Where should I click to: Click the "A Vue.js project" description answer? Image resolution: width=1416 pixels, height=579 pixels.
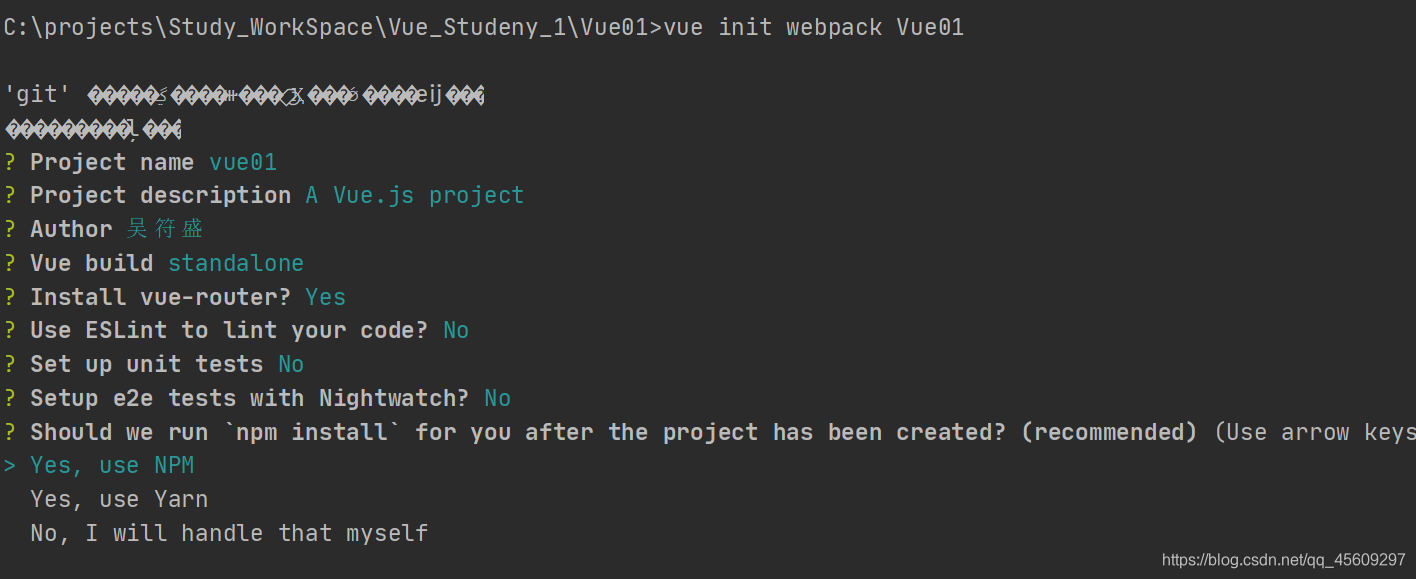tap(414, 195)
